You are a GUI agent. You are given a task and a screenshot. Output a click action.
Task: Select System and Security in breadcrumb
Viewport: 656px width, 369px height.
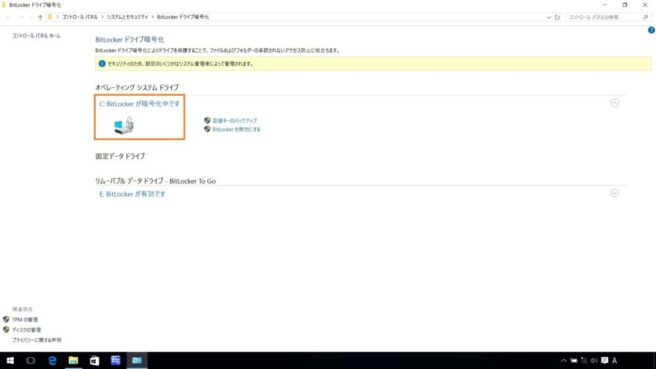tap(127, 17)
